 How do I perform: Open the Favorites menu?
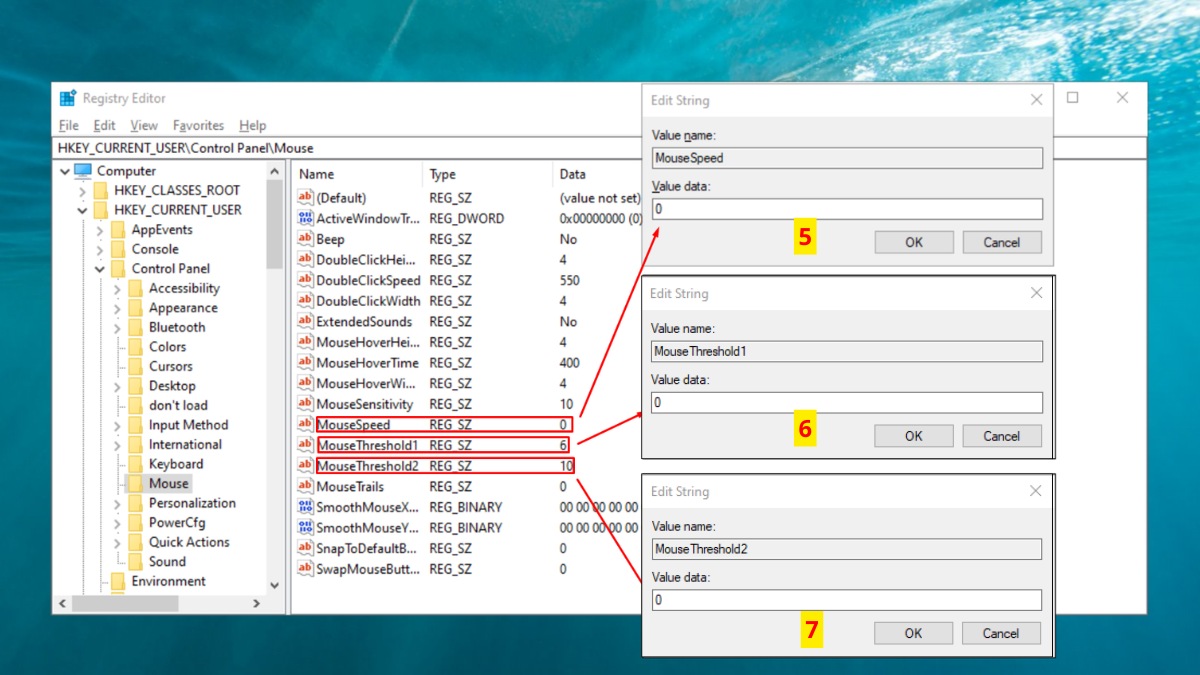point(198,125)
